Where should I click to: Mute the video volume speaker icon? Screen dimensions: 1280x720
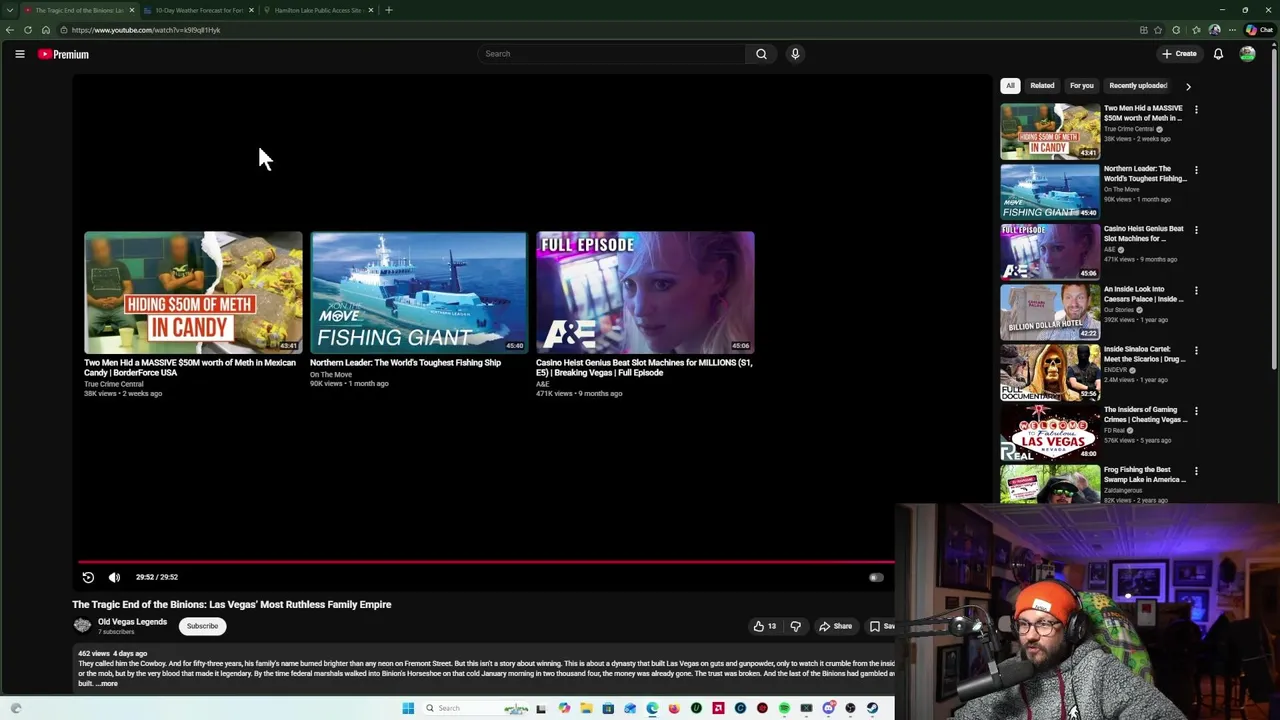point(114,577)
